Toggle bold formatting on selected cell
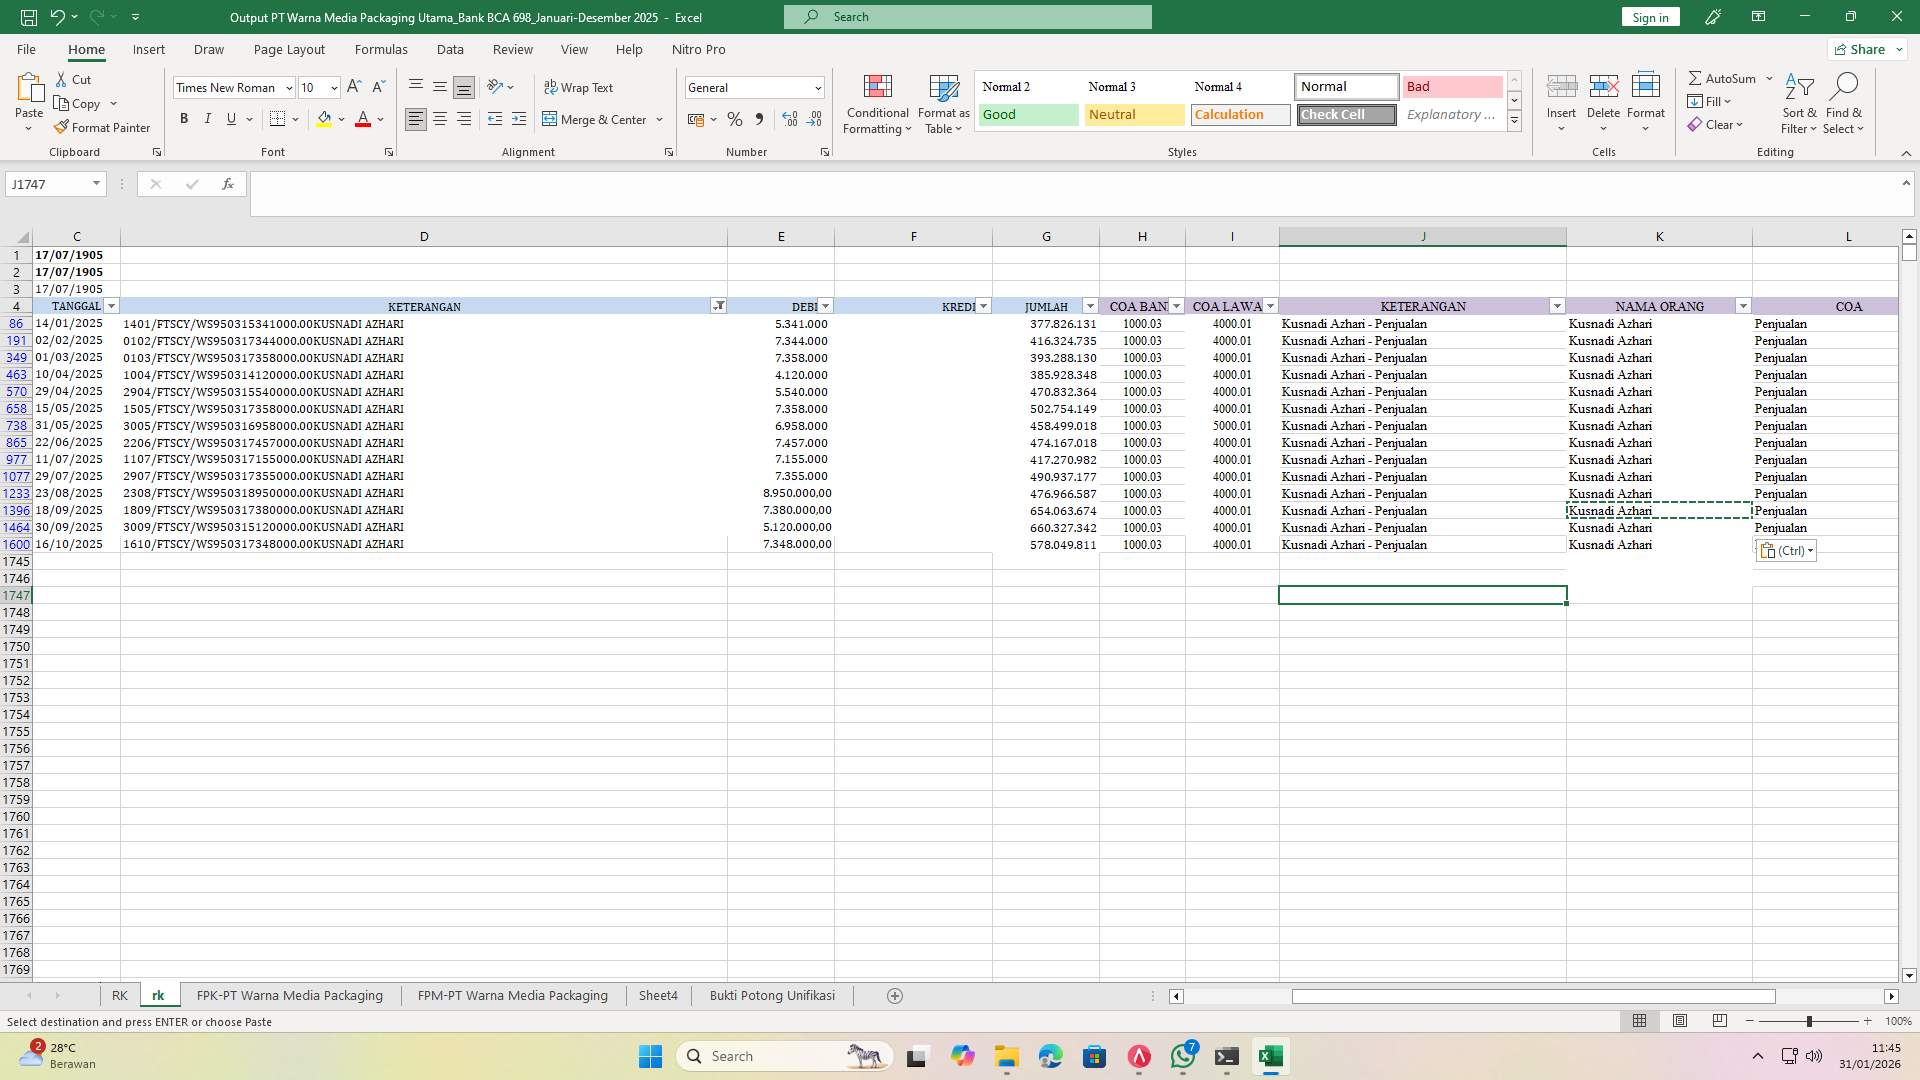This screenshot has width=1920, height=1080. coord(184,118)
